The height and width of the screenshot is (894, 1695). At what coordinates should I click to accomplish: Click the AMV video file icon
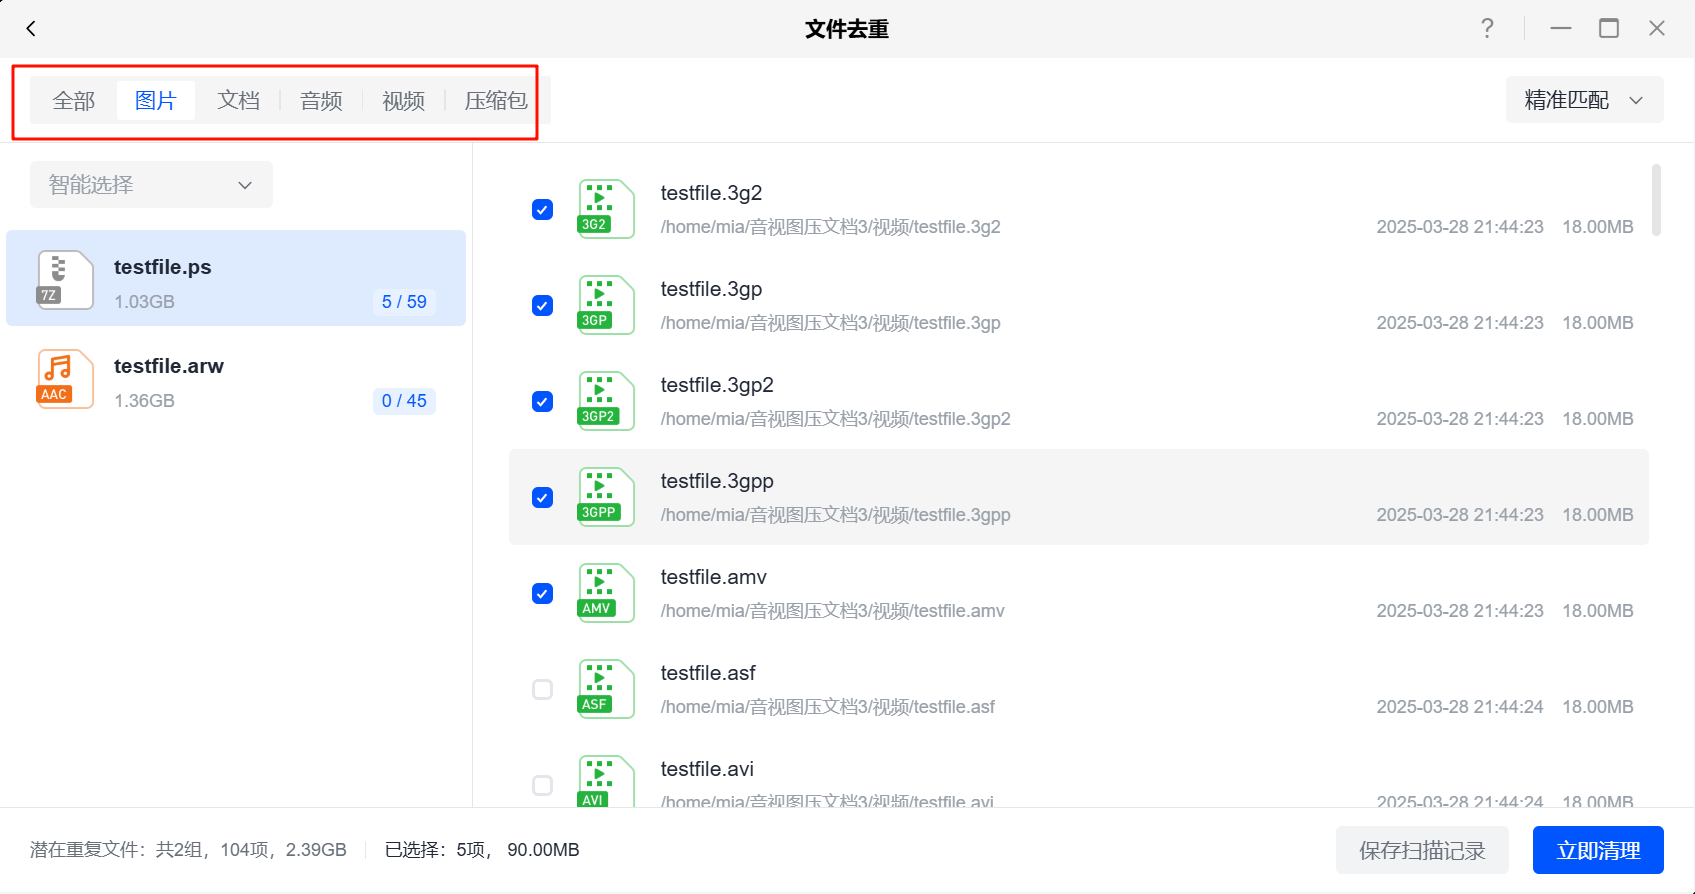tap(605, 593)
